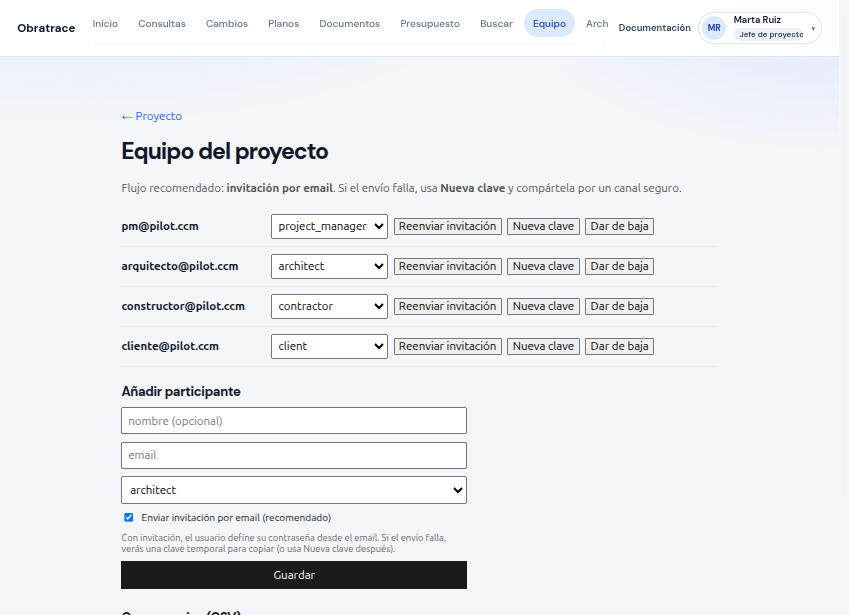
Task: Click the constructor@pilot.ccm email text
Action: (183, 306)
